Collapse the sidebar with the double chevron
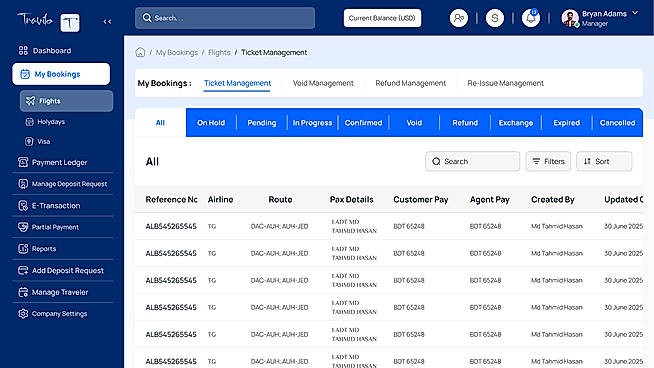 pyautogui.click(x=107, y=22)
